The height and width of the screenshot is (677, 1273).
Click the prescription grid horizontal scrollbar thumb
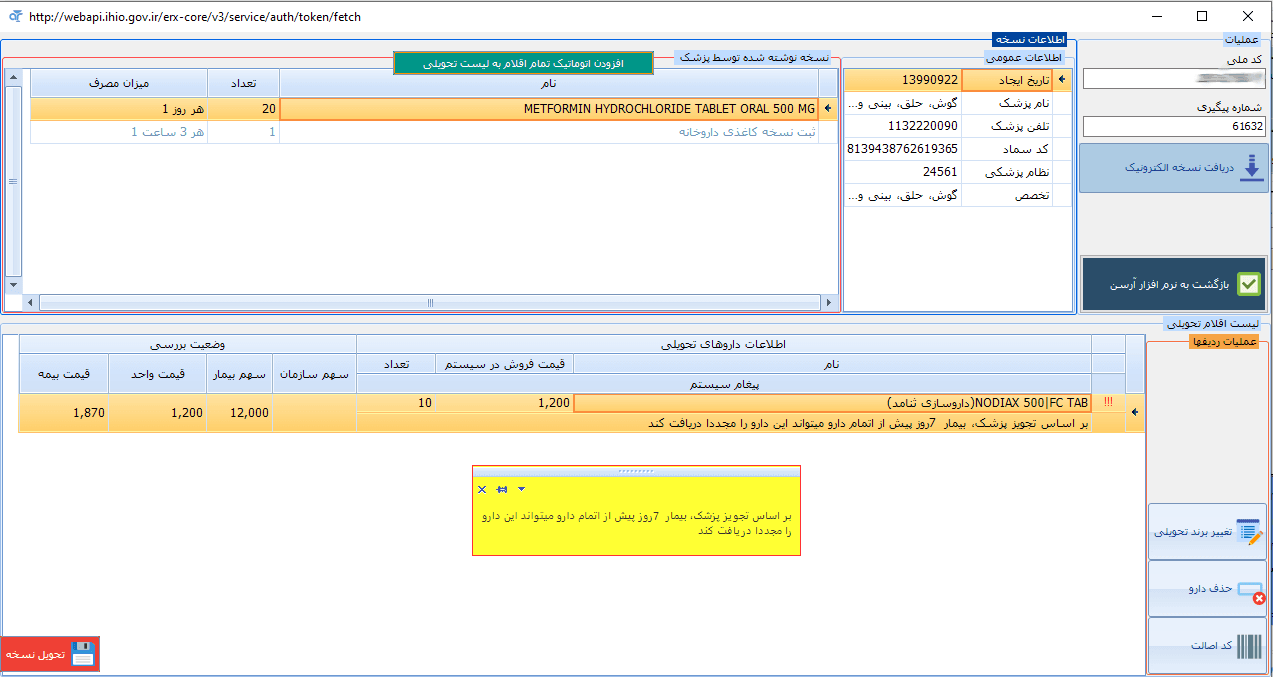click(430, 303)
